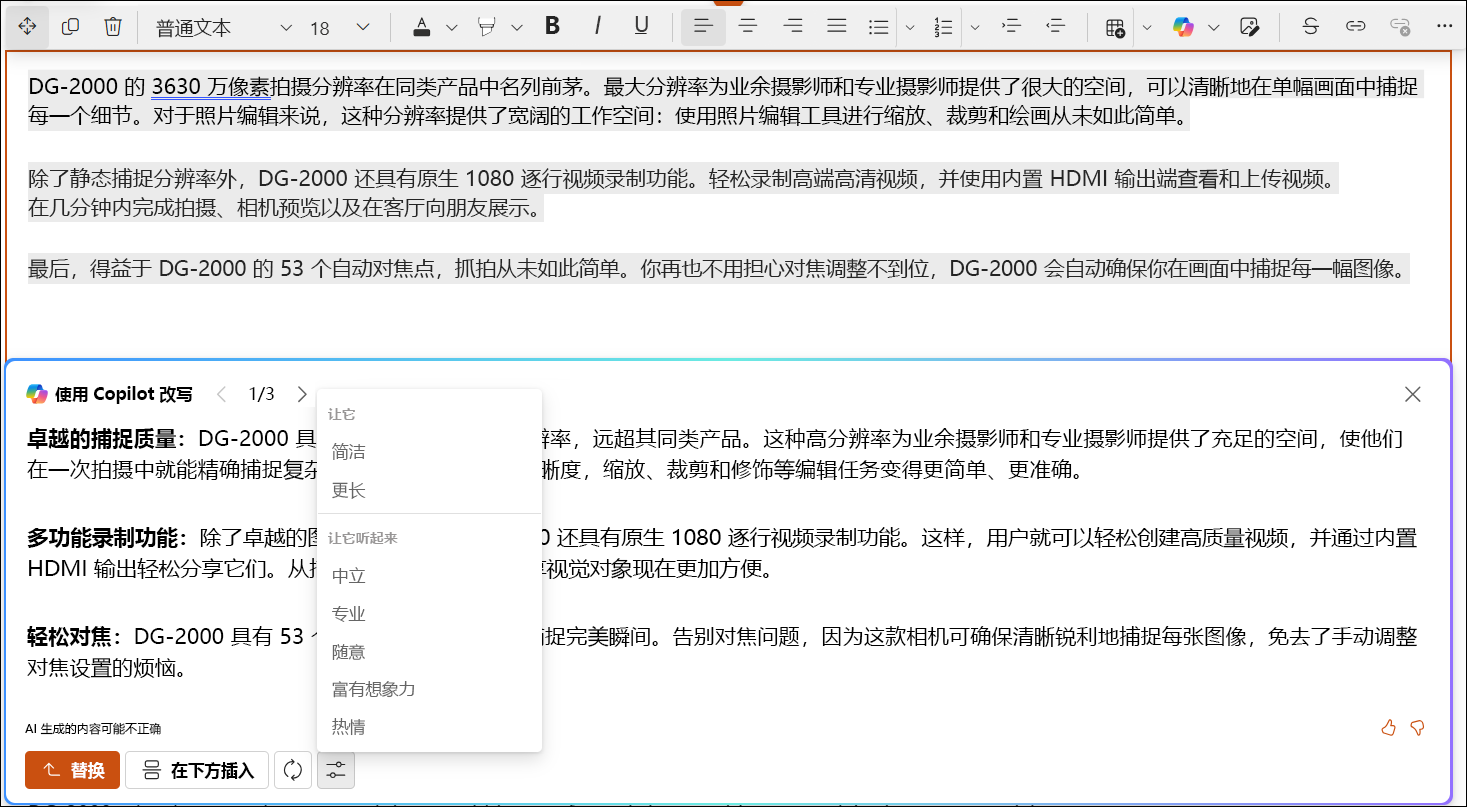The image size is (1467, 807).
Task: Click the move text box icon
Action: point(27,27)
